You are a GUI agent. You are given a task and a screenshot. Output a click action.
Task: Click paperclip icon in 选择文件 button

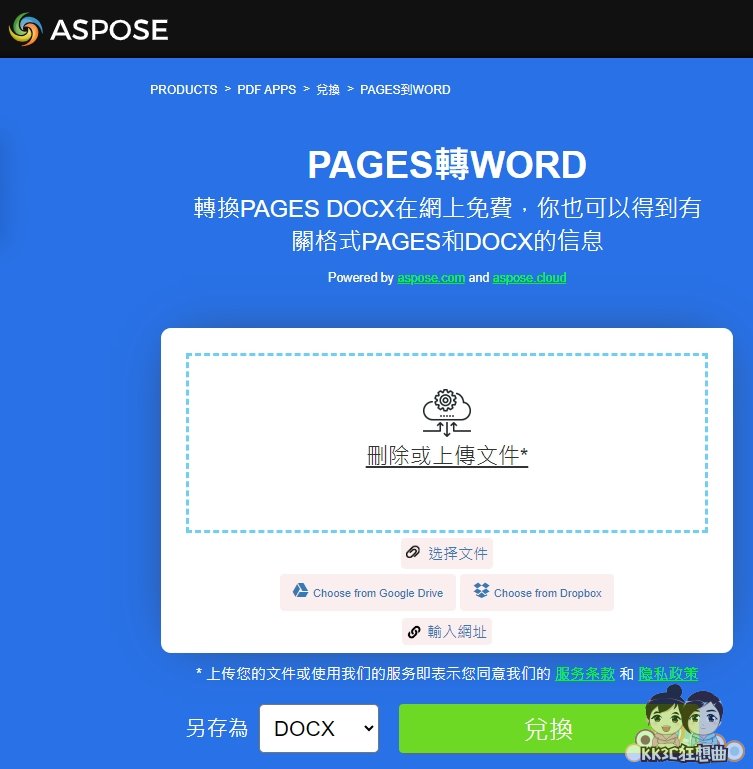point(413,552)
